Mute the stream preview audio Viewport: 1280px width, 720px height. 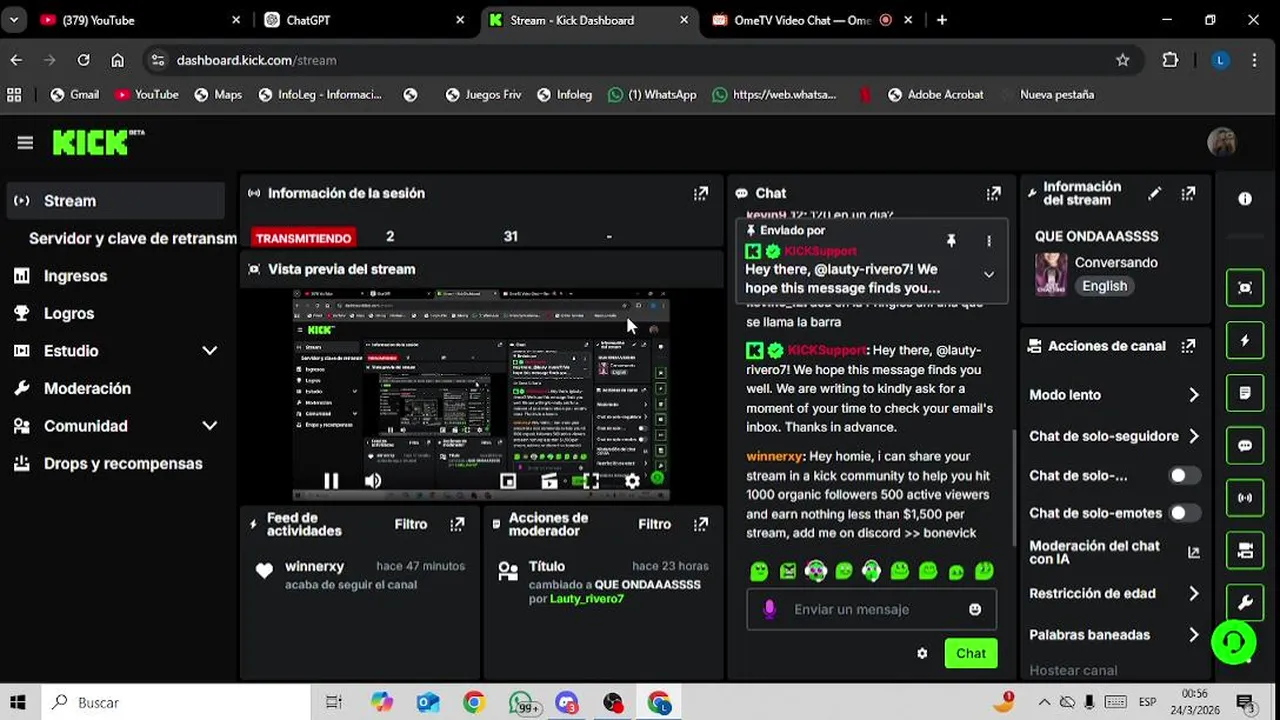point(373,481)
